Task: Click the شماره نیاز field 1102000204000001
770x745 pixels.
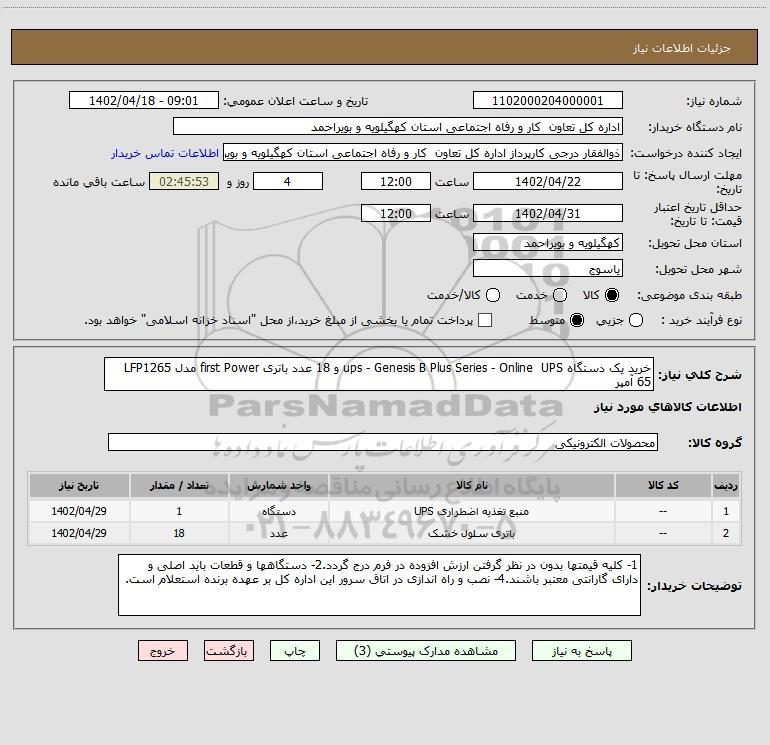Action: [x=548, y=101]
